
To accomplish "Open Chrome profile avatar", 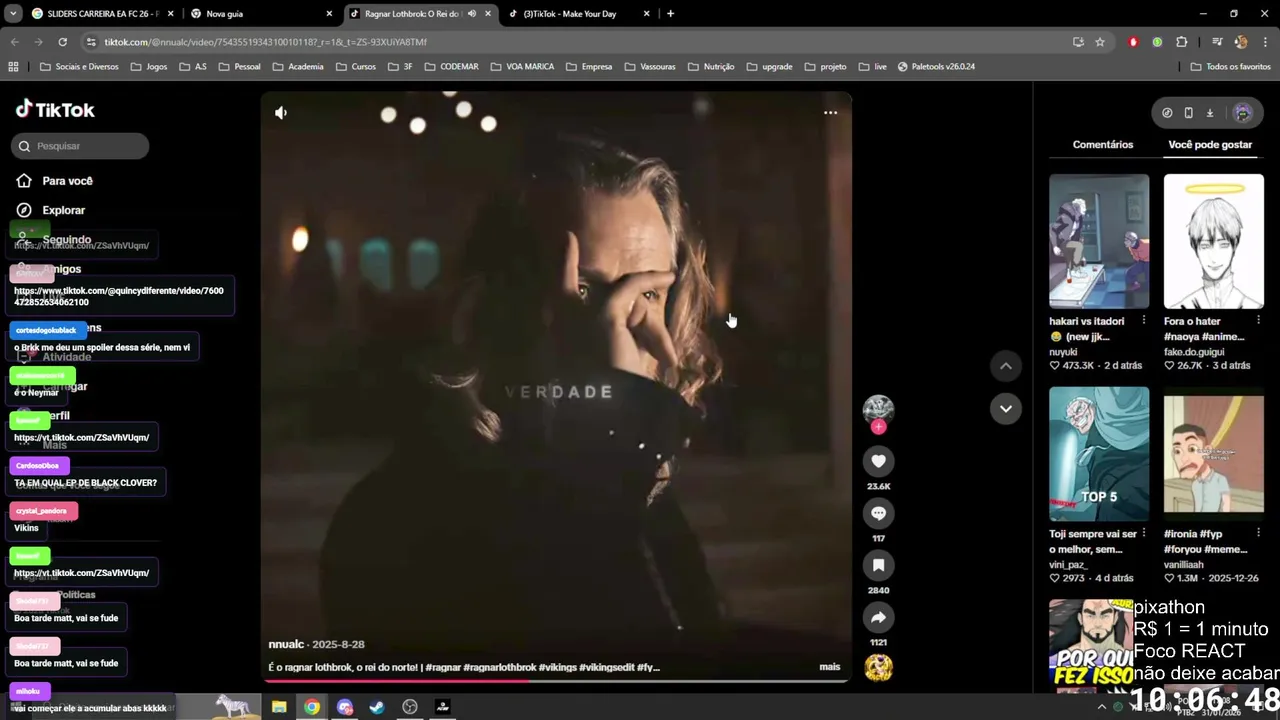I will coord(1241,42).
